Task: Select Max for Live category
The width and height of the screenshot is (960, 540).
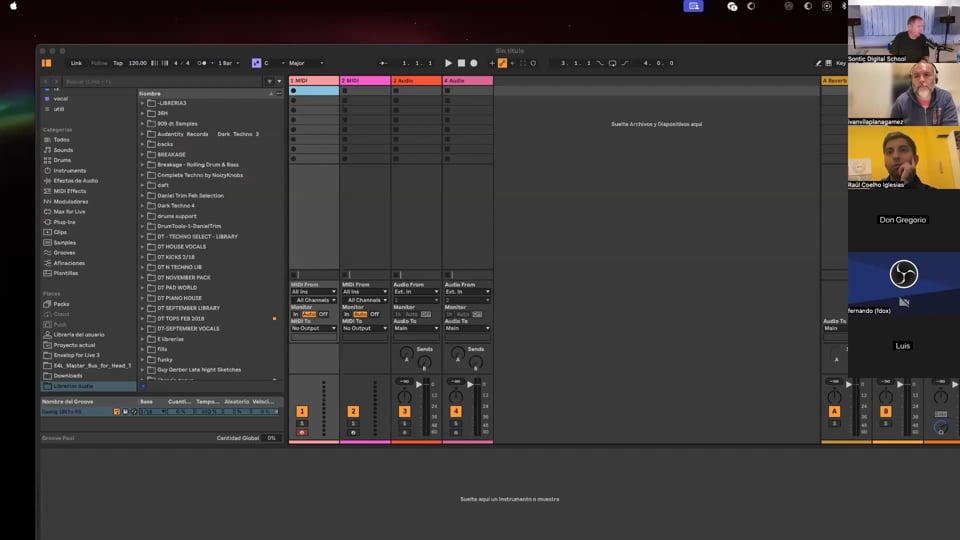Action: [67, 211]
